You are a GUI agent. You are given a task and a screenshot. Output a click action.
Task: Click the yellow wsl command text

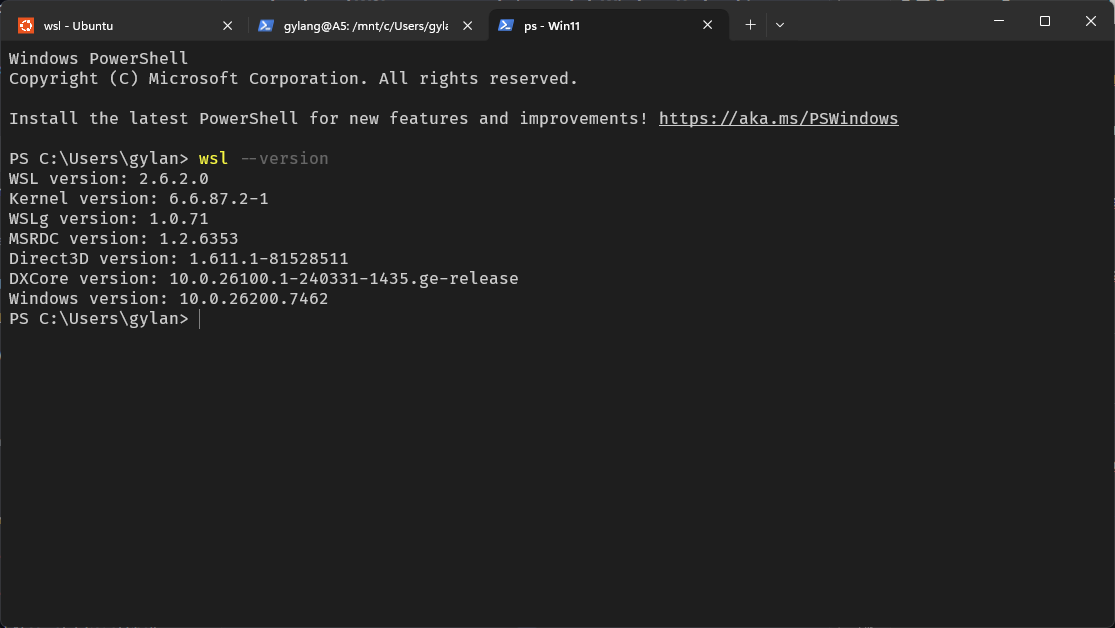(x=214, y=159)
